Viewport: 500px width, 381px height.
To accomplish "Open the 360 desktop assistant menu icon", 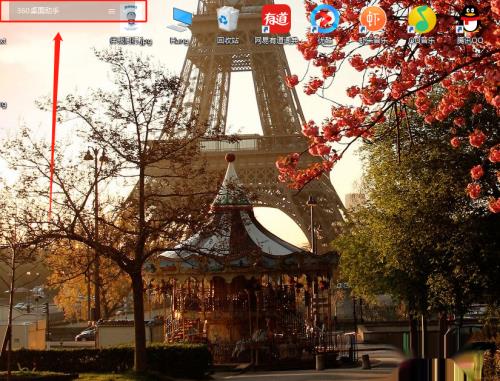I will pos(112,11).
